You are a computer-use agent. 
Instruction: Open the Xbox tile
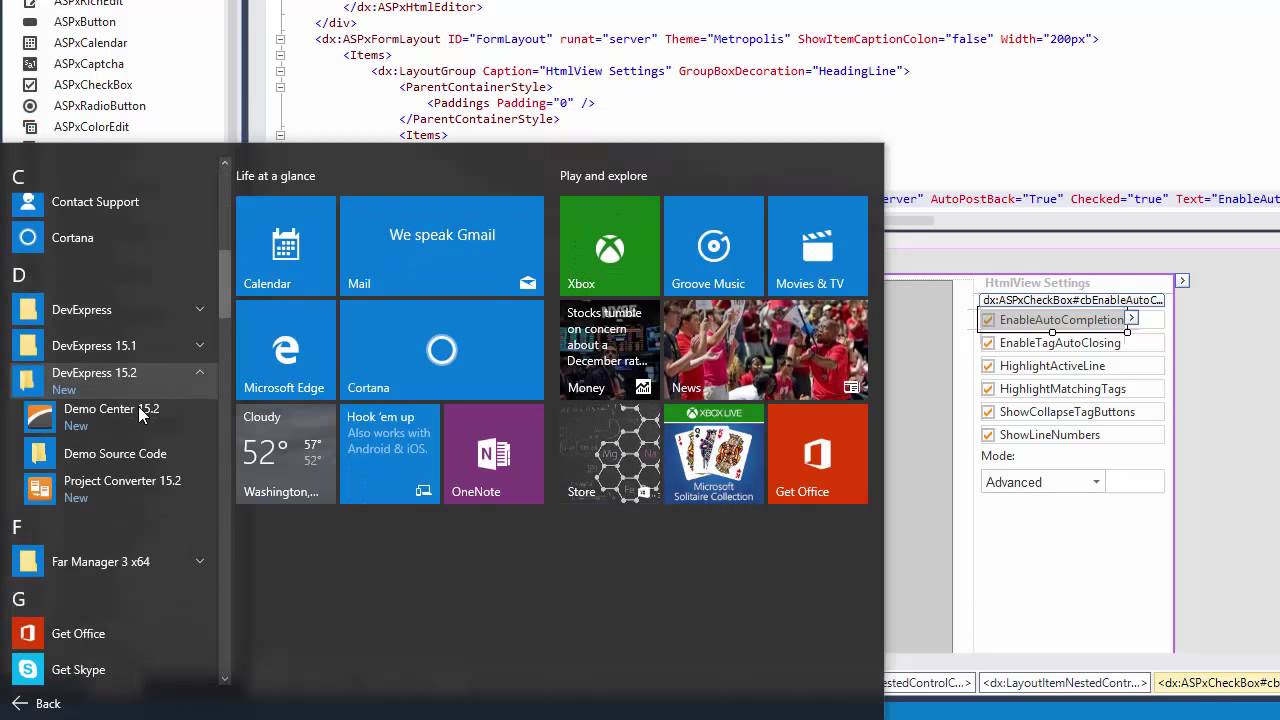(x=610, y=246)
